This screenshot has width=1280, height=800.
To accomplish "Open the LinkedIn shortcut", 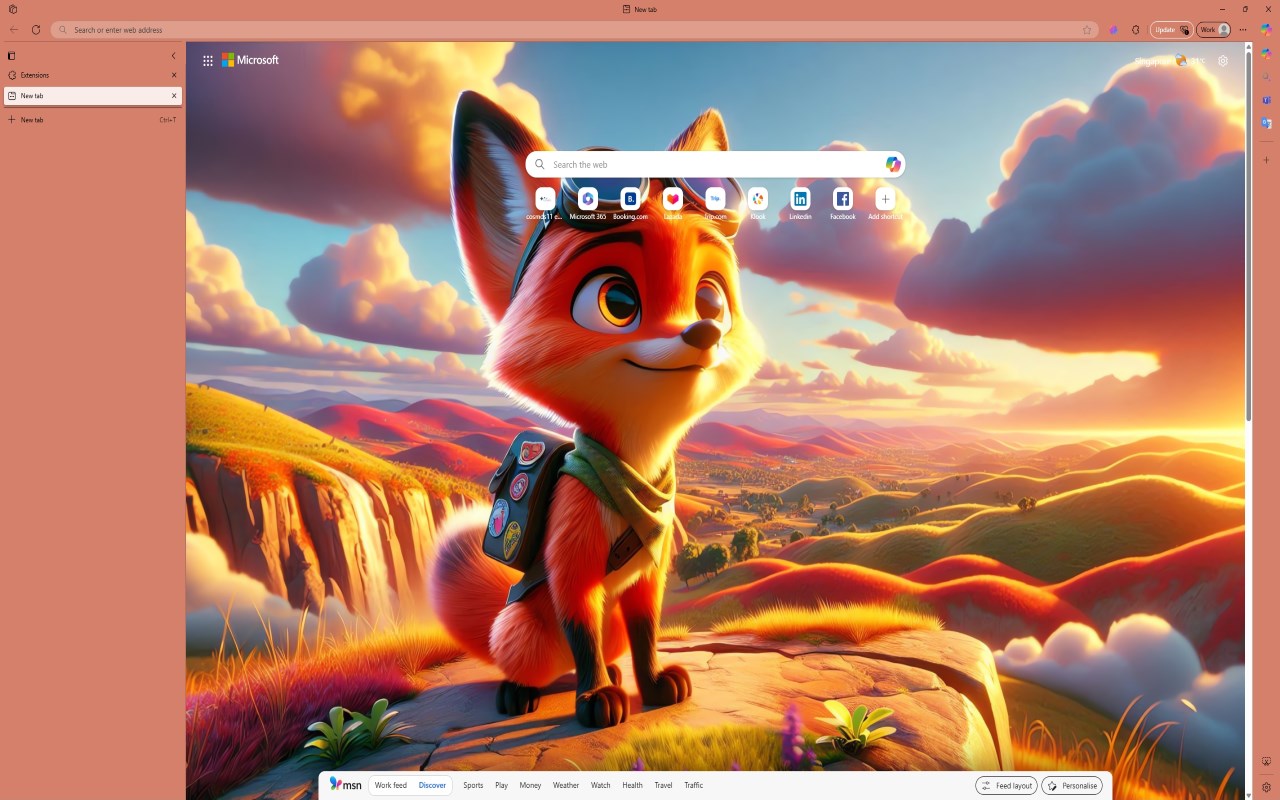I will (800, 203).
